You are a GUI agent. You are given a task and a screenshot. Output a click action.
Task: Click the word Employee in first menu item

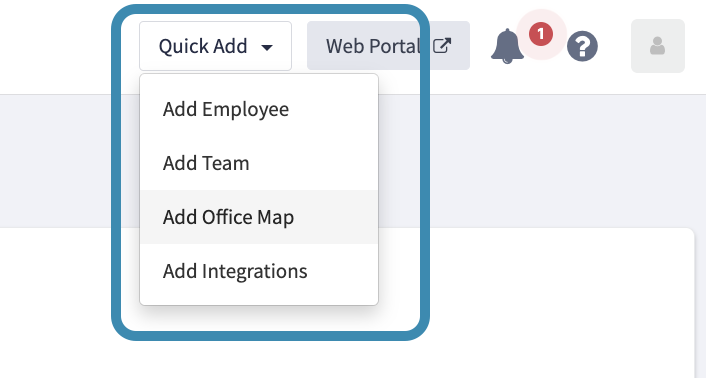click(245, 109)
